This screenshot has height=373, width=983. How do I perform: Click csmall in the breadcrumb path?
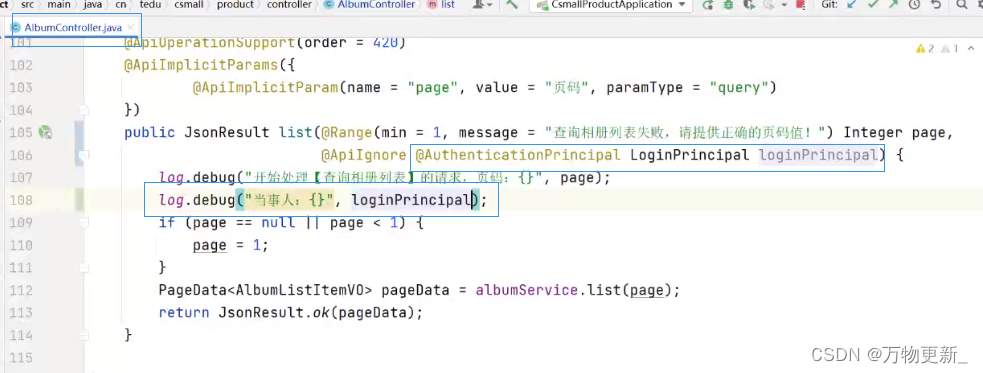tap(188, 4)
